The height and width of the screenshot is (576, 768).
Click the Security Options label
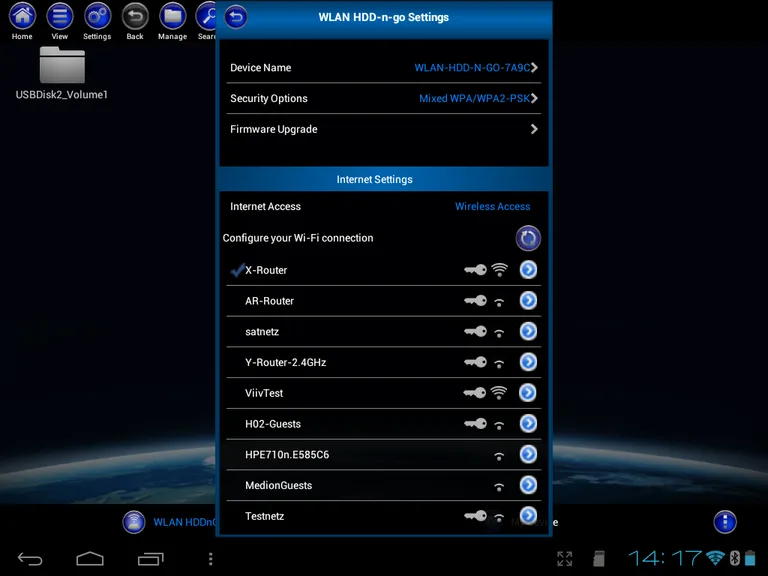coord(269,98)
